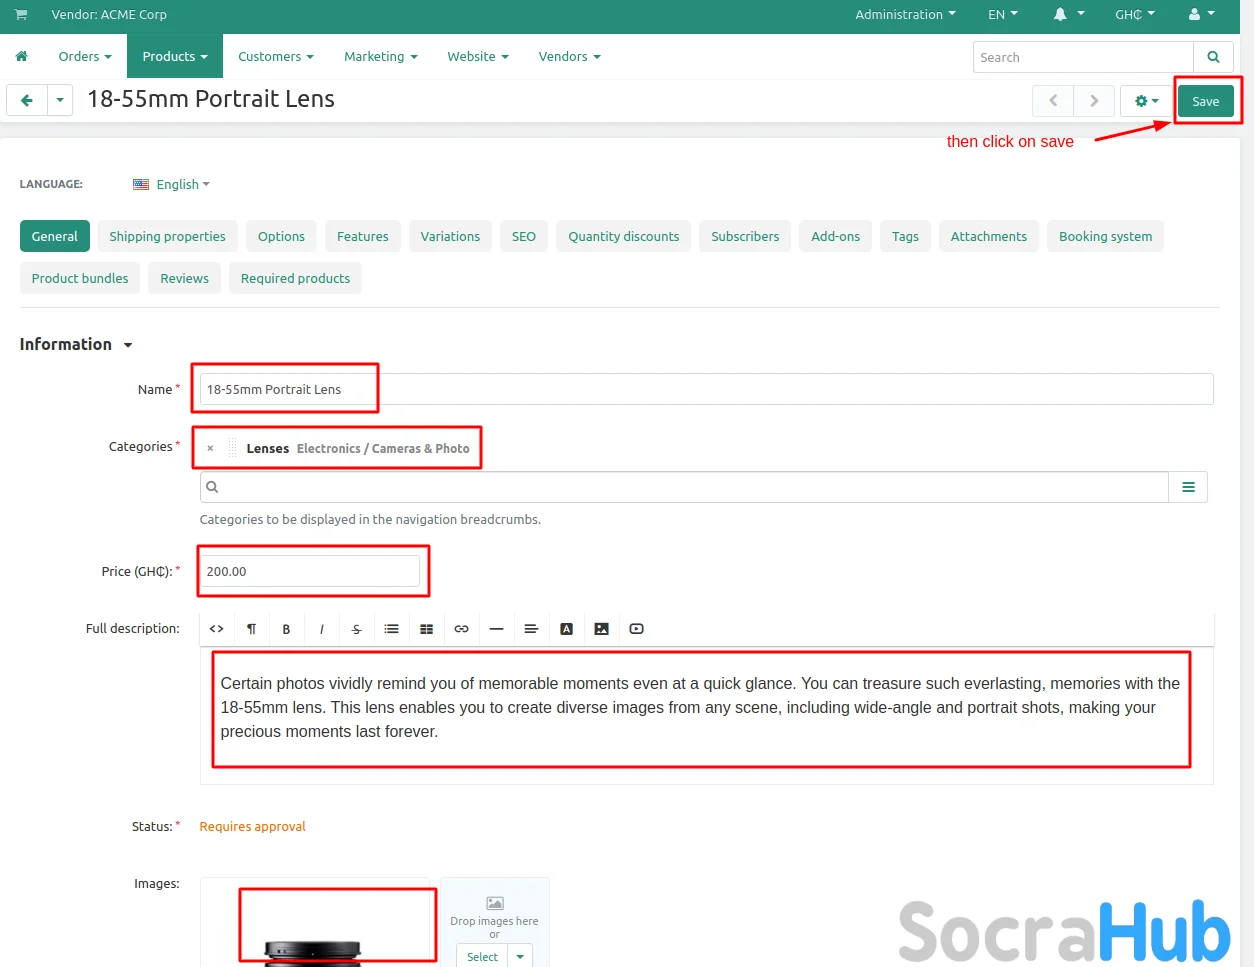The image size is (1254, 967).
Task: Click the home icon in navigation bar
Action: coord(21,57)
